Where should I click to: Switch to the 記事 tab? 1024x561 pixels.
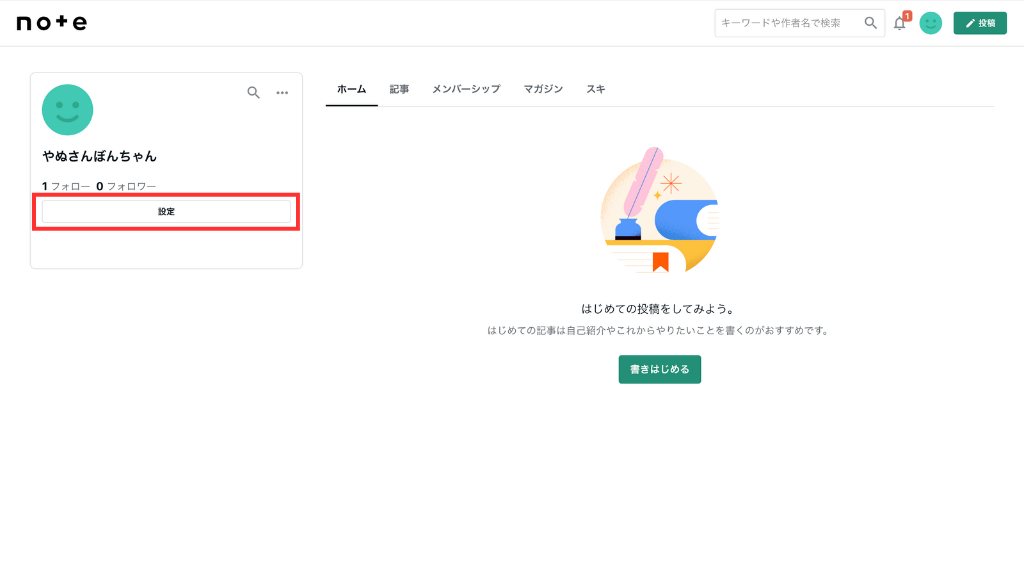(399, 89)
